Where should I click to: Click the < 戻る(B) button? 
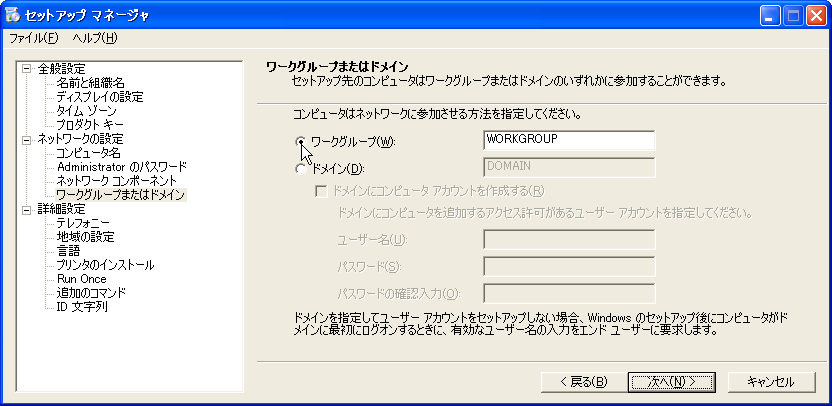[x=582, y=382]
